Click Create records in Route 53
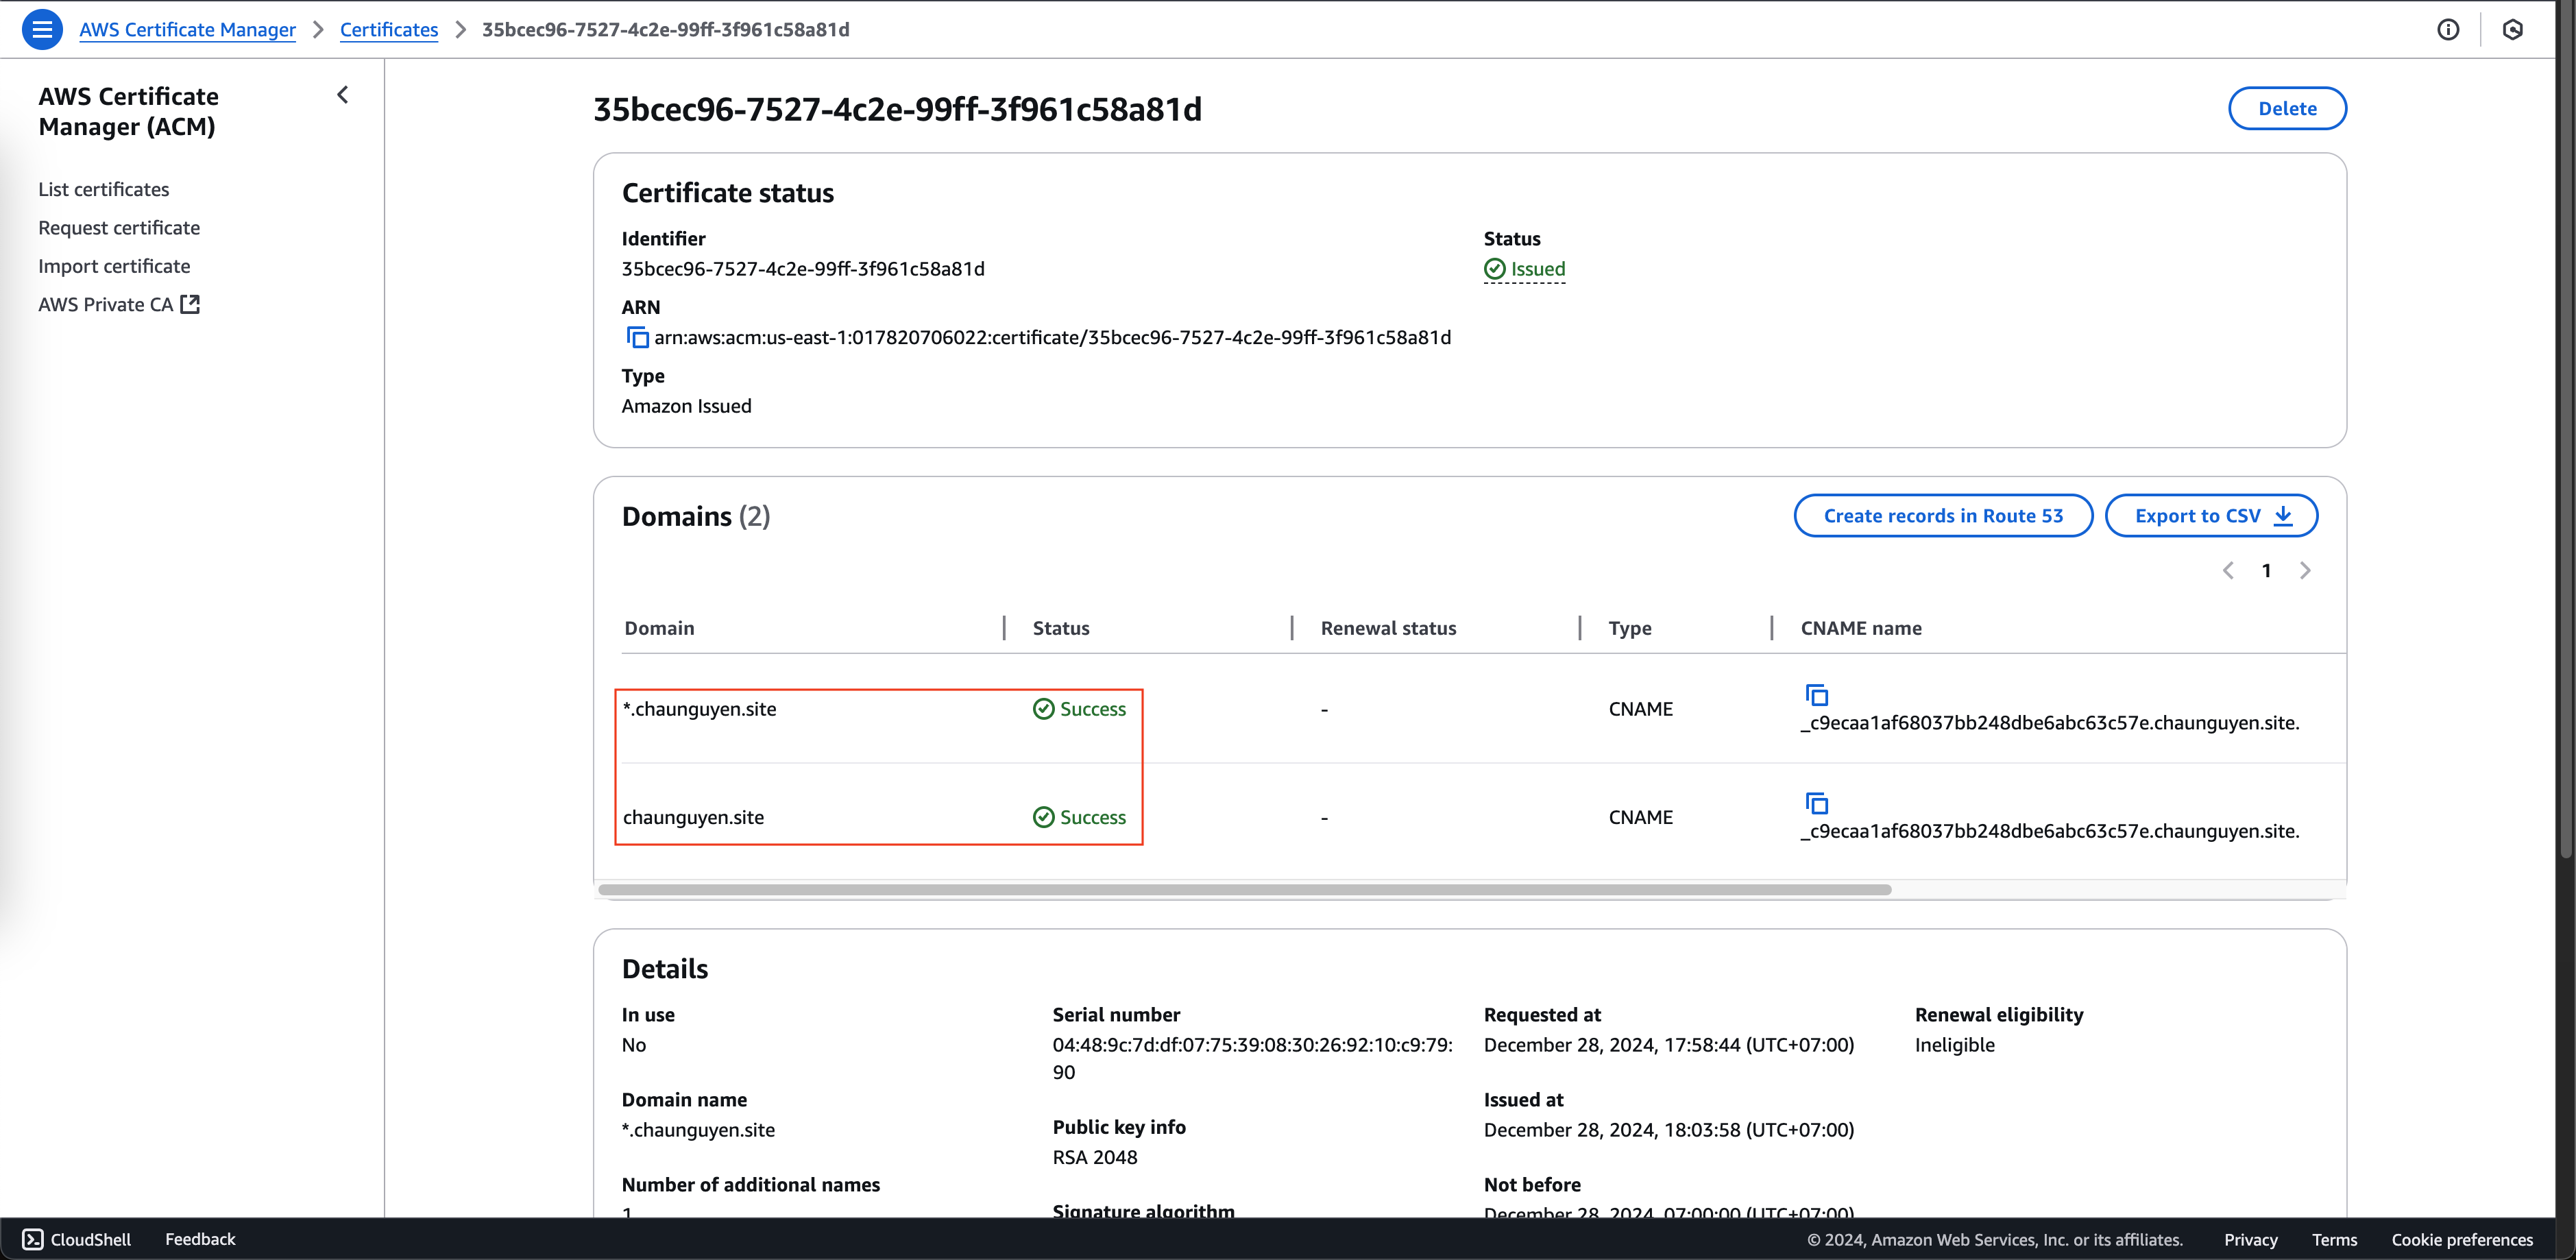The height and width of the screenshot is (1260, 2576). (1943, 515)
